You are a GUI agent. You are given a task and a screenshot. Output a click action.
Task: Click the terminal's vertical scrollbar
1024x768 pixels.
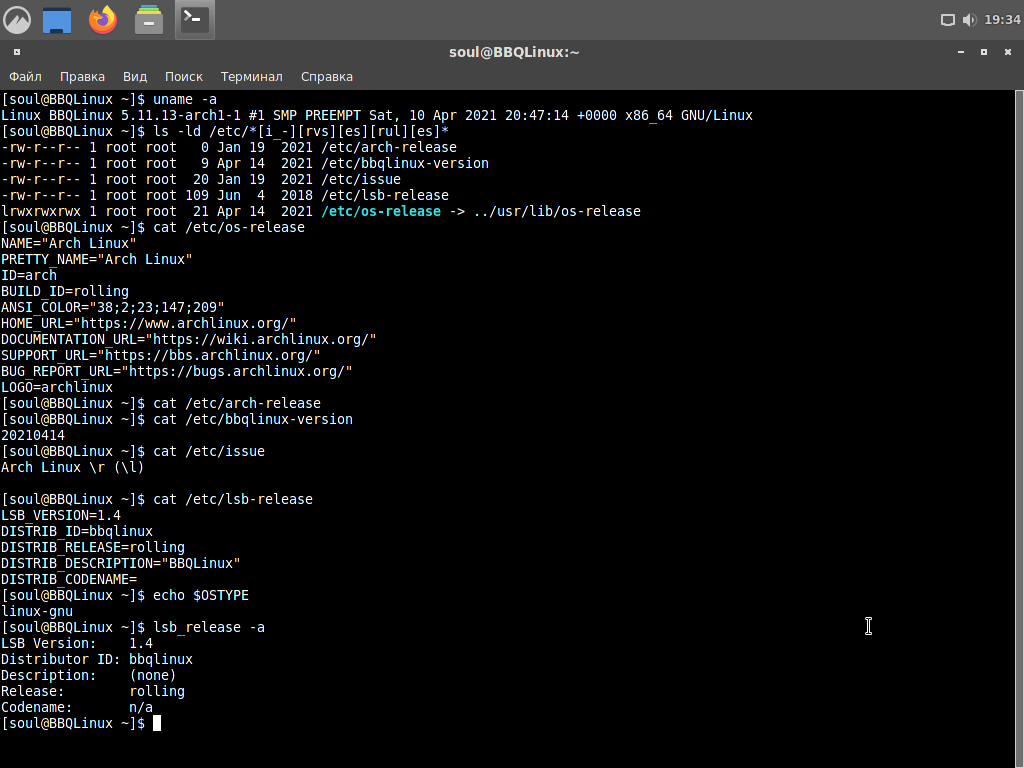pyautogui.click(x=1019, y=428)
